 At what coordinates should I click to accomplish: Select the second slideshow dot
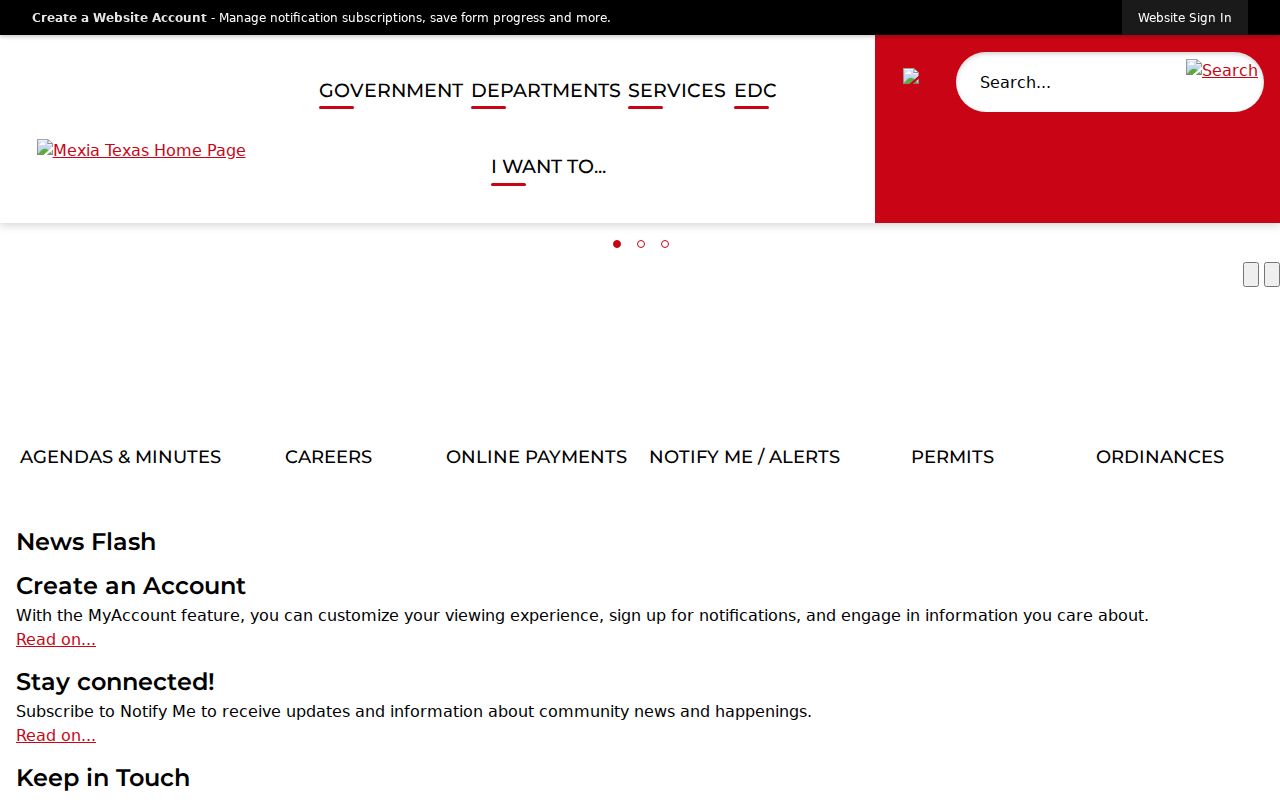pos(641,244)
